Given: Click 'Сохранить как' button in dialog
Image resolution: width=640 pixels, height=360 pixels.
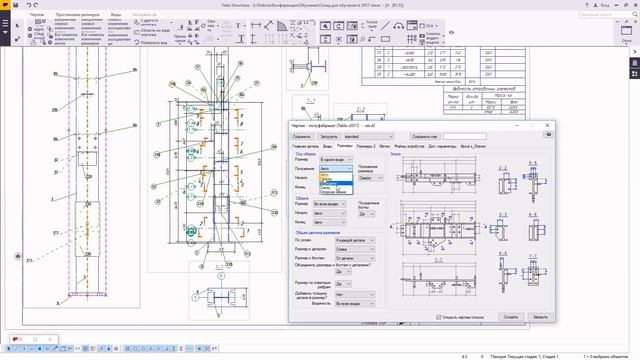Looking at the screenshot, I should coord(424,136).
